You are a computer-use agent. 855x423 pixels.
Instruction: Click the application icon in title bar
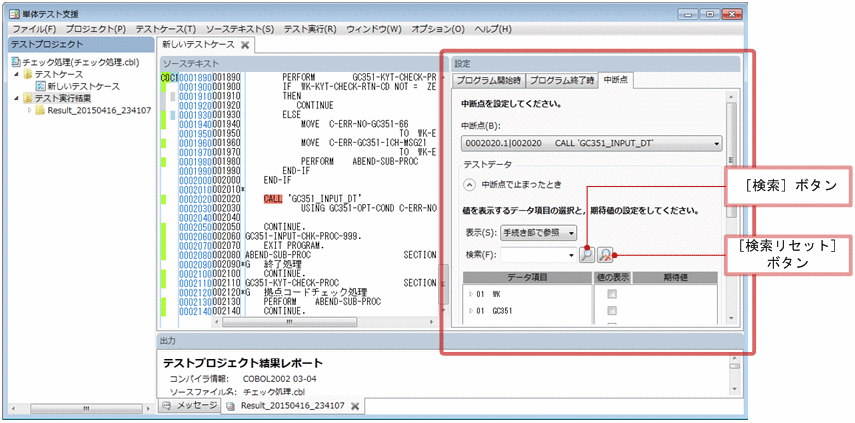coord(15,14)
